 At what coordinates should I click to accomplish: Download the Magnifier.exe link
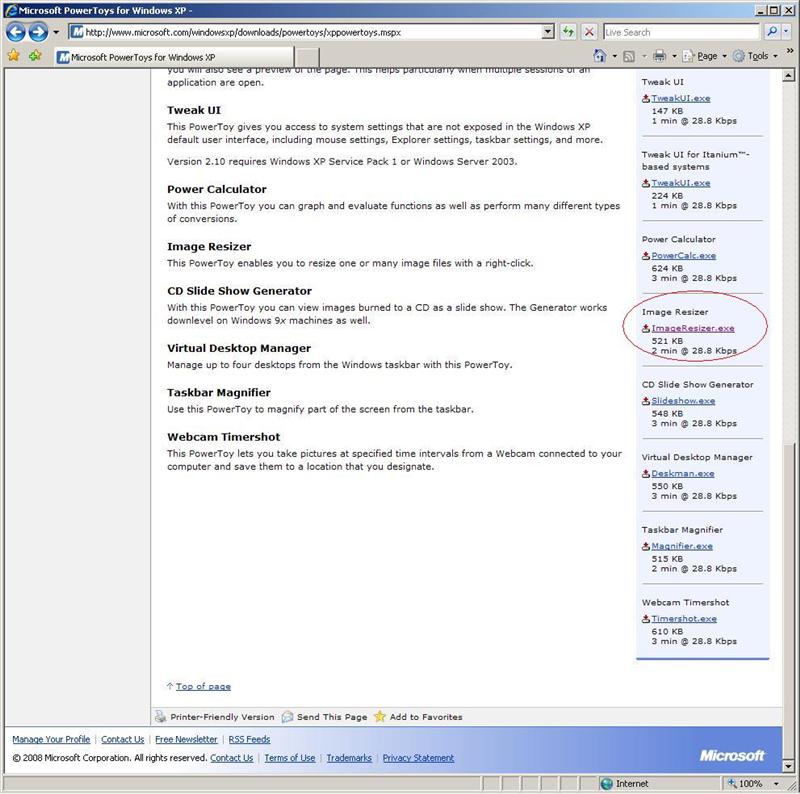[x=682, y=546]
